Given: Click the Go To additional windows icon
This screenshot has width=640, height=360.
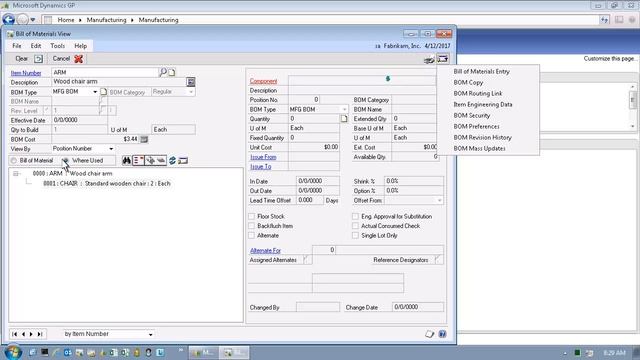Looking at the screenshot, I should pyautogui.click(x=442, y=59).
